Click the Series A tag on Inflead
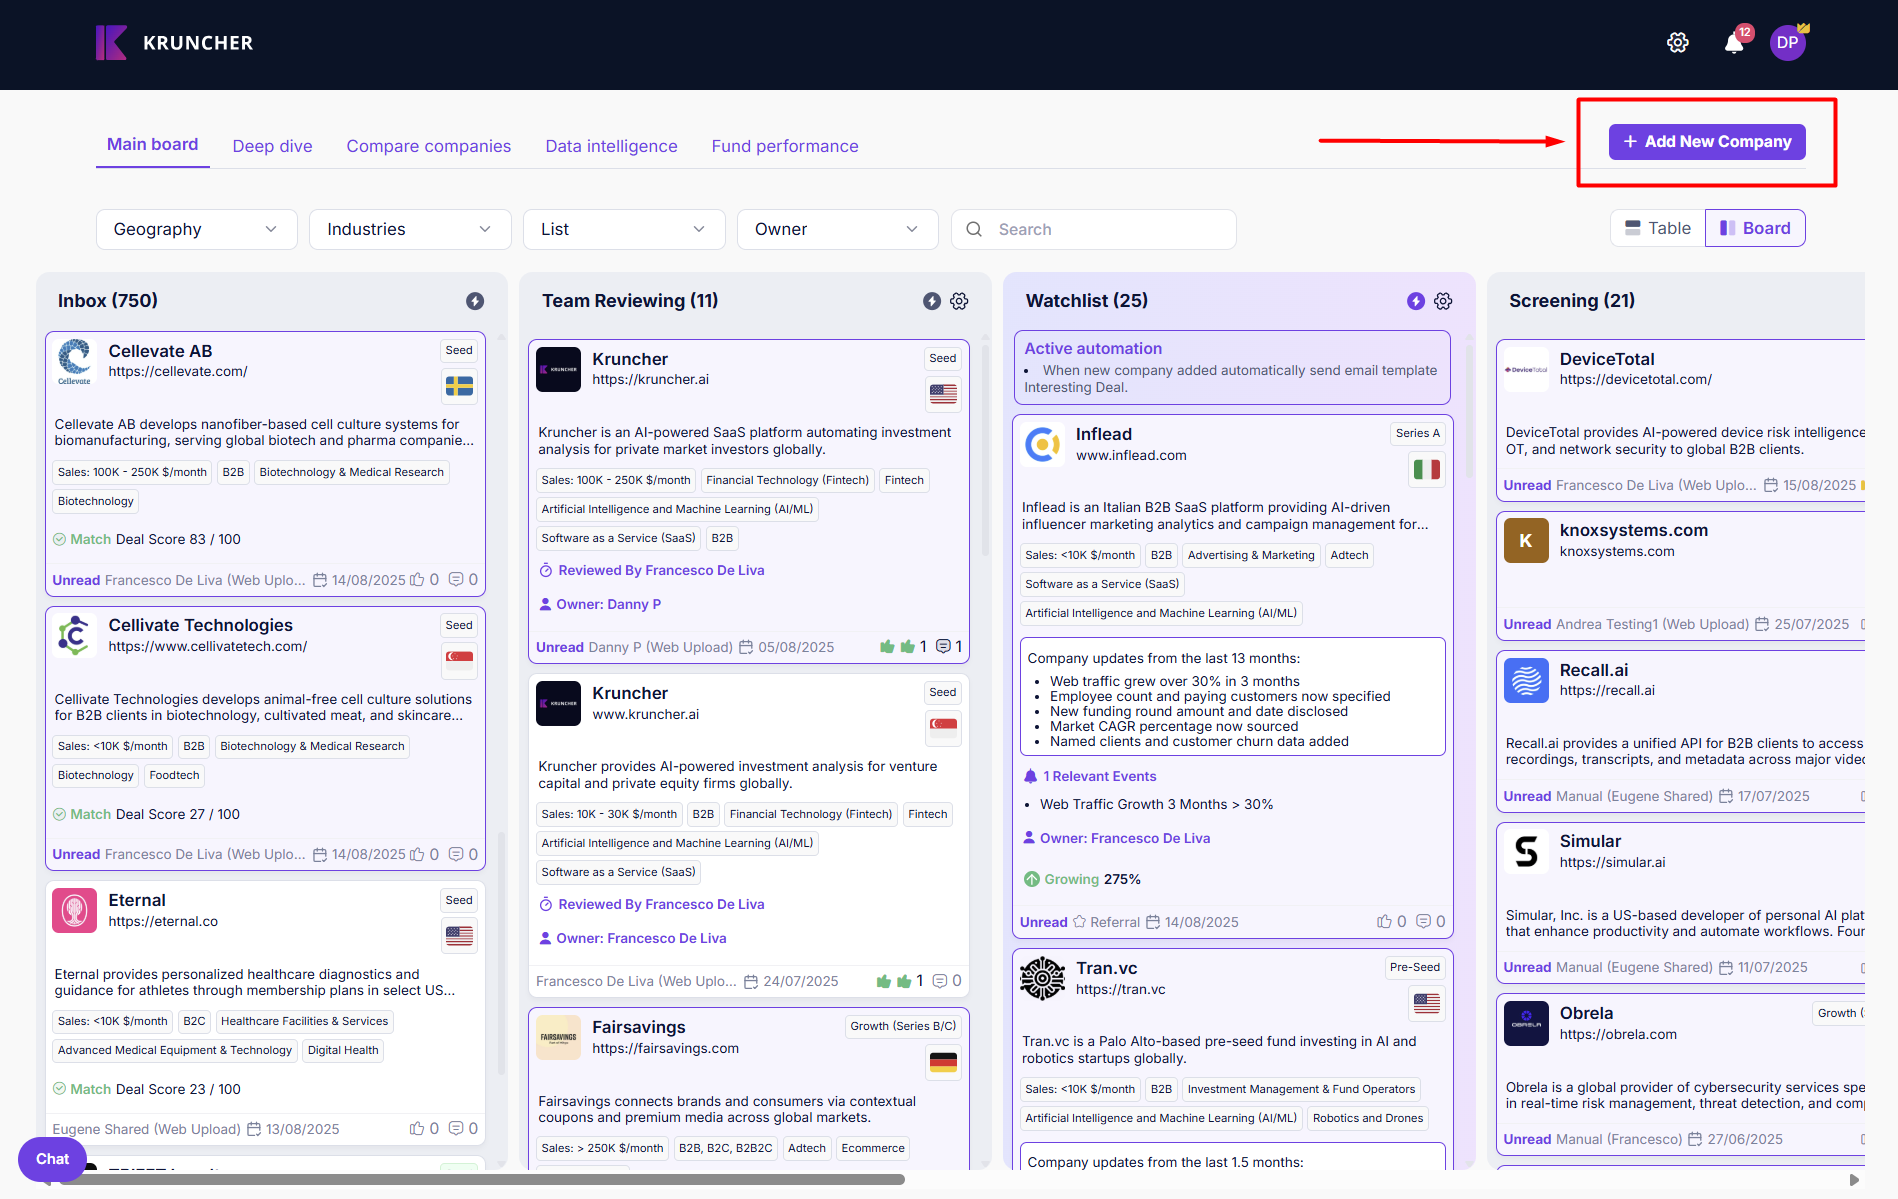This screenshot has height=1199, width=1898. (x=1418, y=433)
